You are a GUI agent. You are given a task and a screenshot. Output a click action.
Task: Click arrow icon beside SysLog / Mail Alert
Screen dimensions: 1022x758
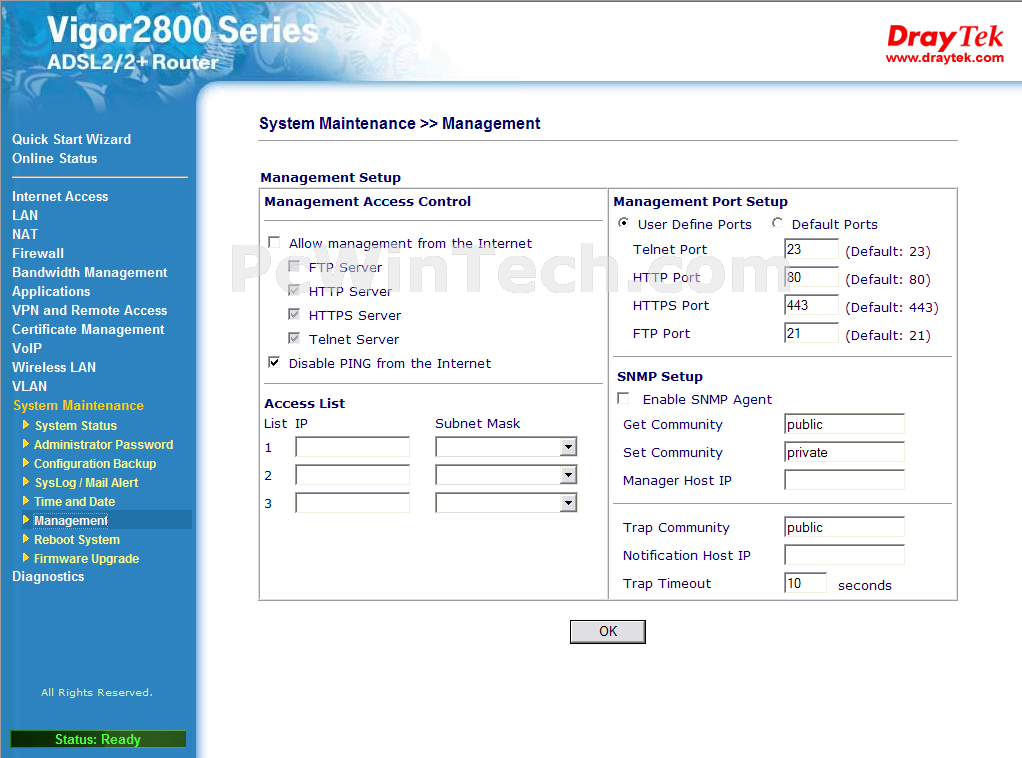tap(26, 482)
